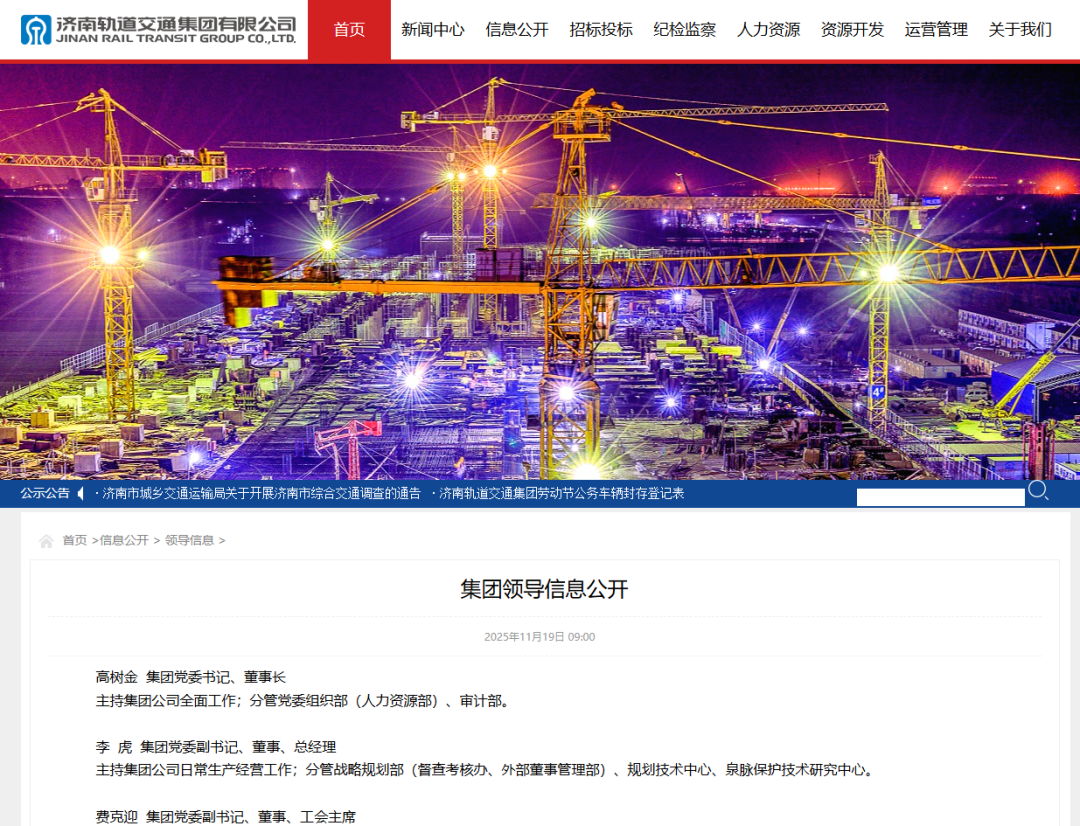The image size is (1080, 826).
Task: Select 招标投标 in the navigation bar
Action: click(x=600, y=30)
